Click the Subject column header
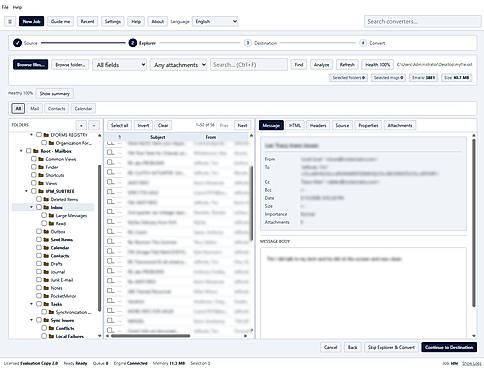484x368 pixels. pyautogui.click(x=158, y=137)
